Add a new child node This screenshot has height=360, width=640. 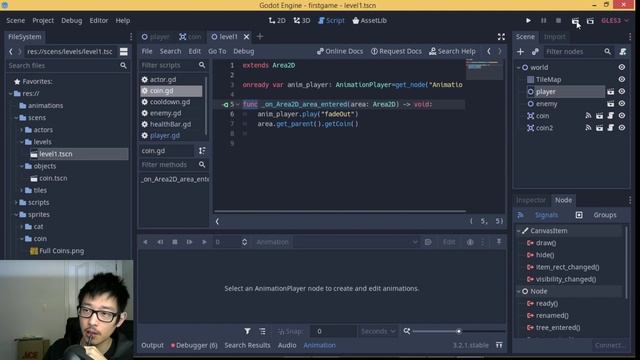pos(520,51)
